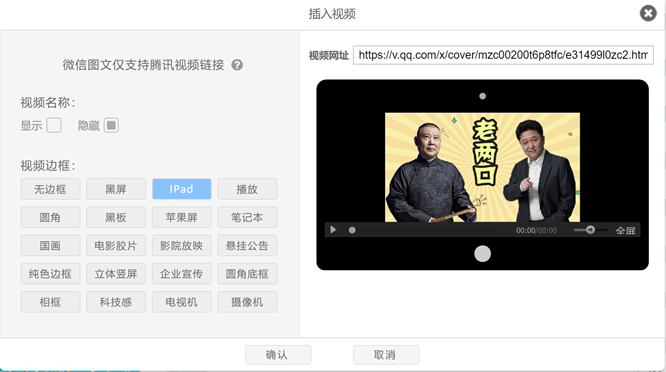Choose the 笔记本 video border
The width and height of the screenshot is (666, 372).
247,217
